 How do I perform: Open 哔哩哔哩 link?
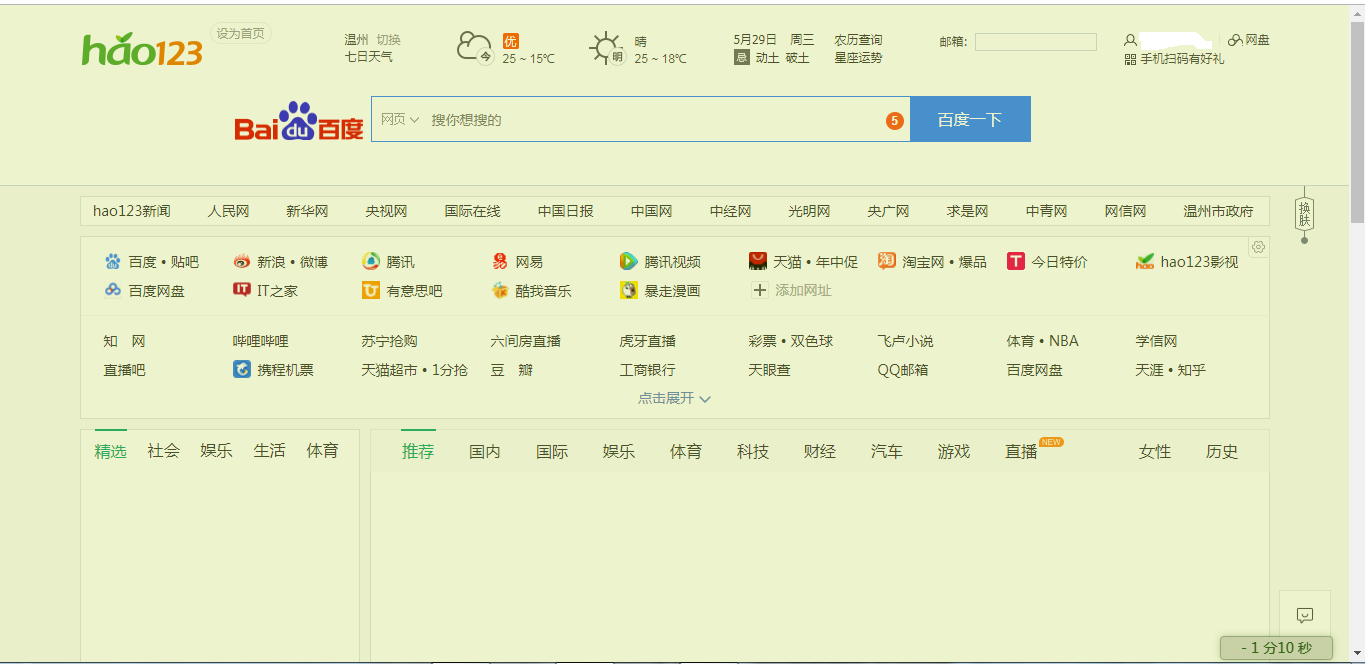pos(261,341)
